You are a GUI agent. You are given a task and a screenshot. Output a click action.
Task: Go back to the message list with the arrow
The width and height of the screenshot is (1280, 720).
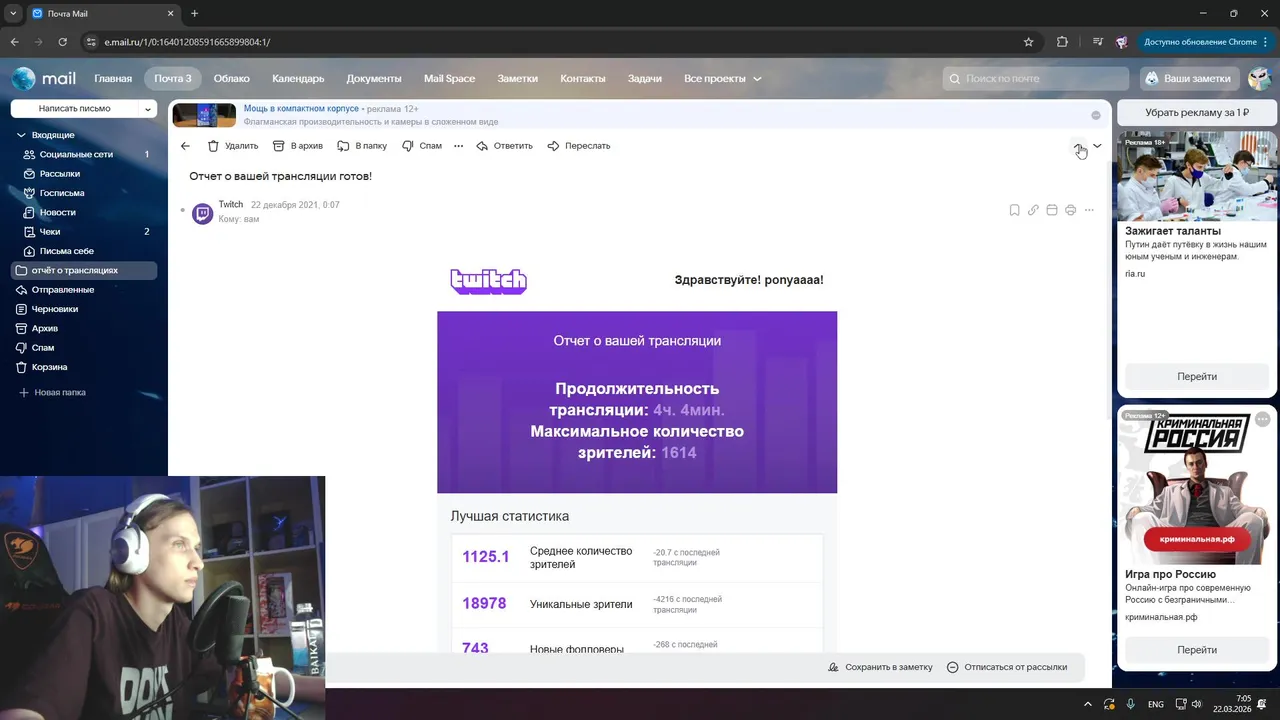[185, 146]
